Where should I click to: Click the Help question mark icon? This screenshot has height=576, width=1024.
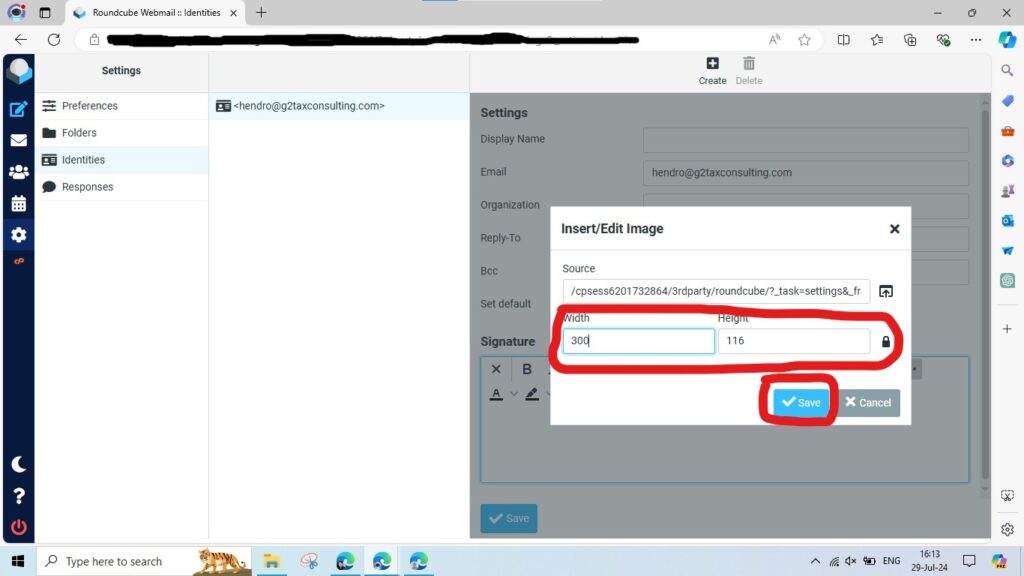18,496
